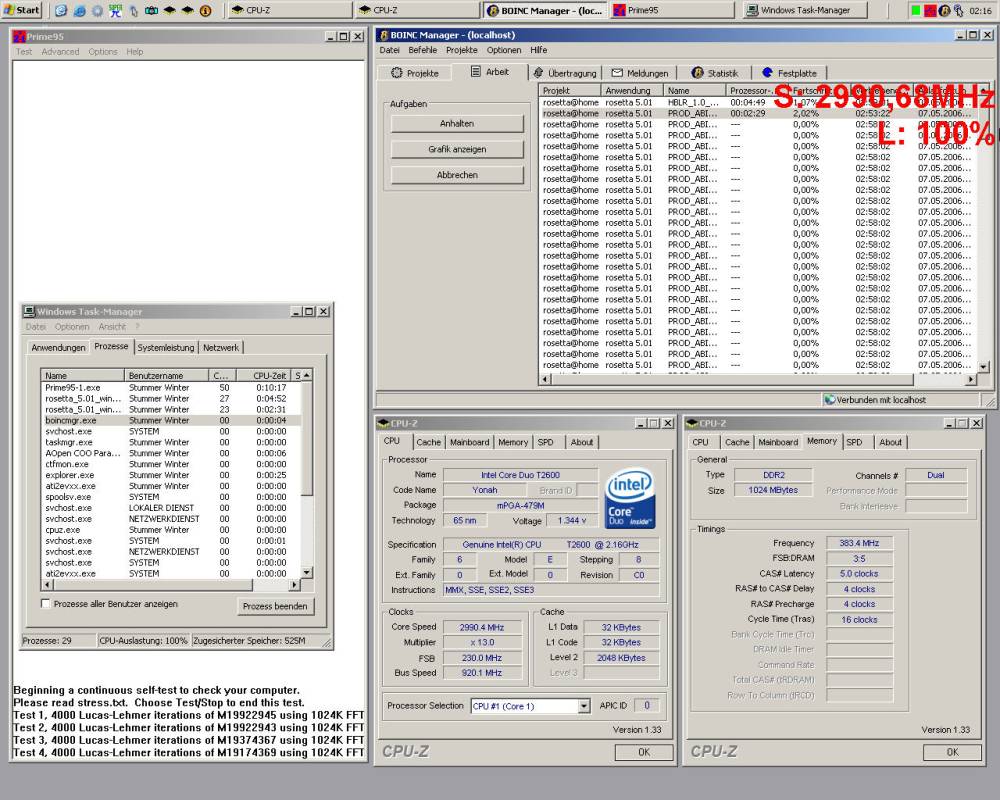
Task: Open the SPD tab in the left CPU-Z
Action: 545,441
